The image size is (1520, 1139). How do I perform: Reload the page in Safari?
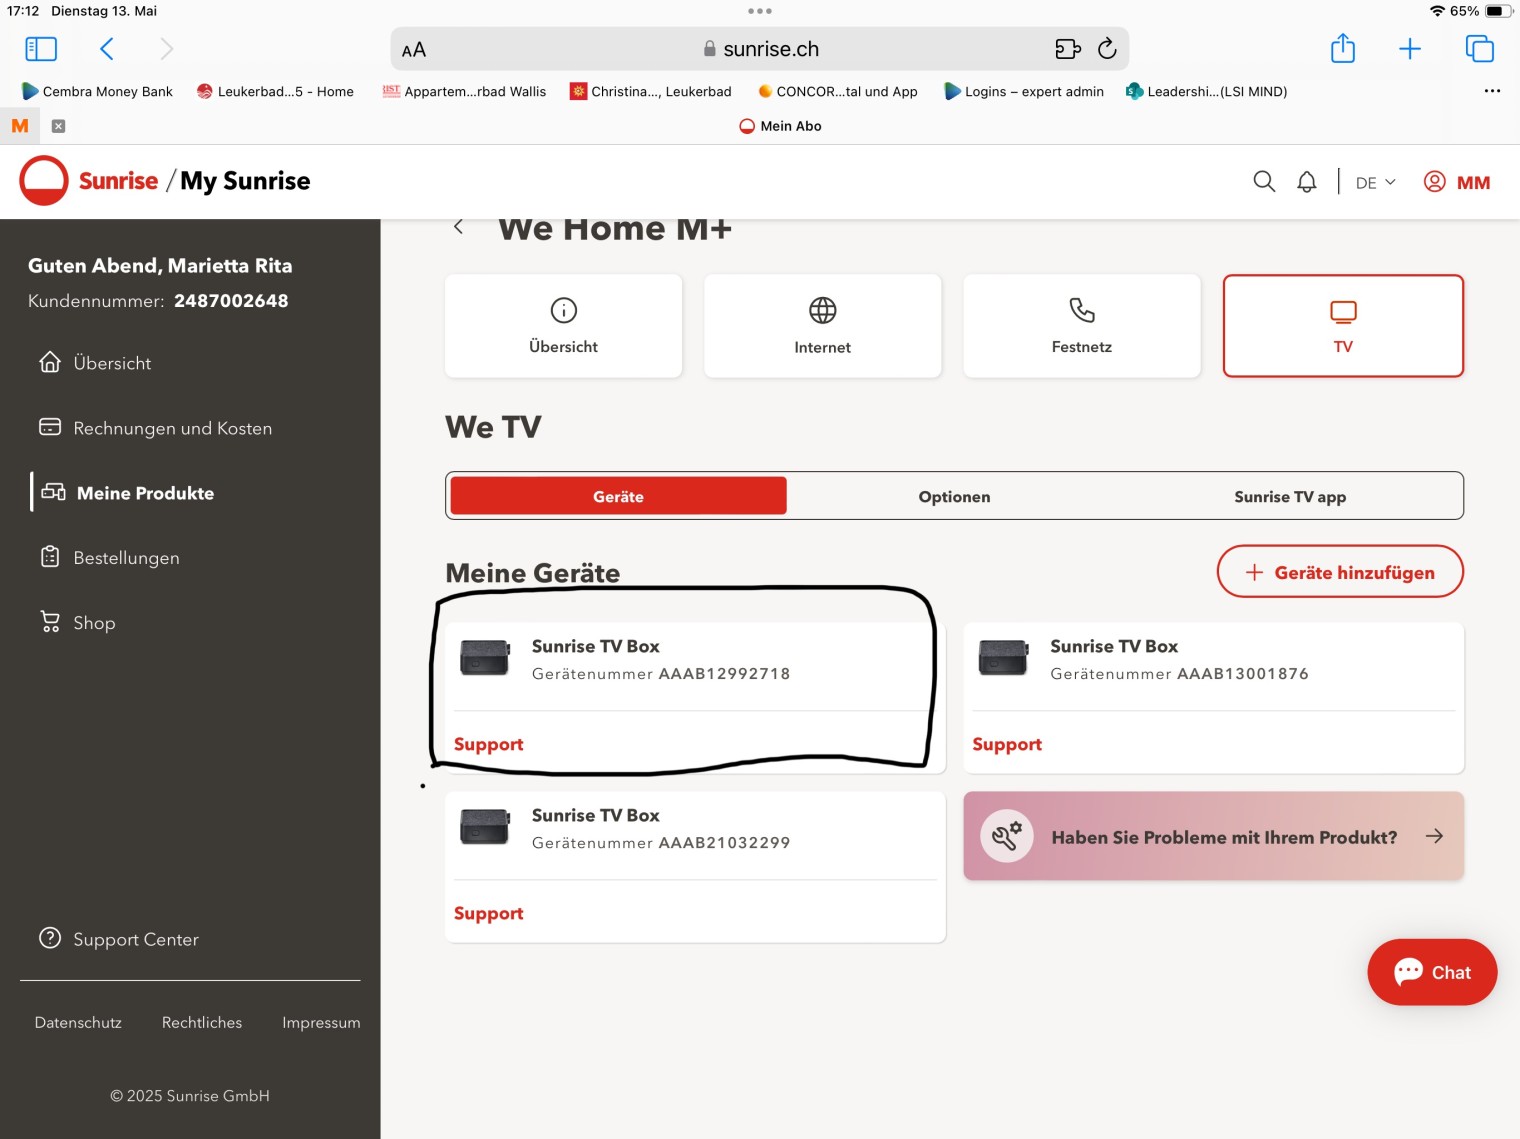[x=1107, y=49]
